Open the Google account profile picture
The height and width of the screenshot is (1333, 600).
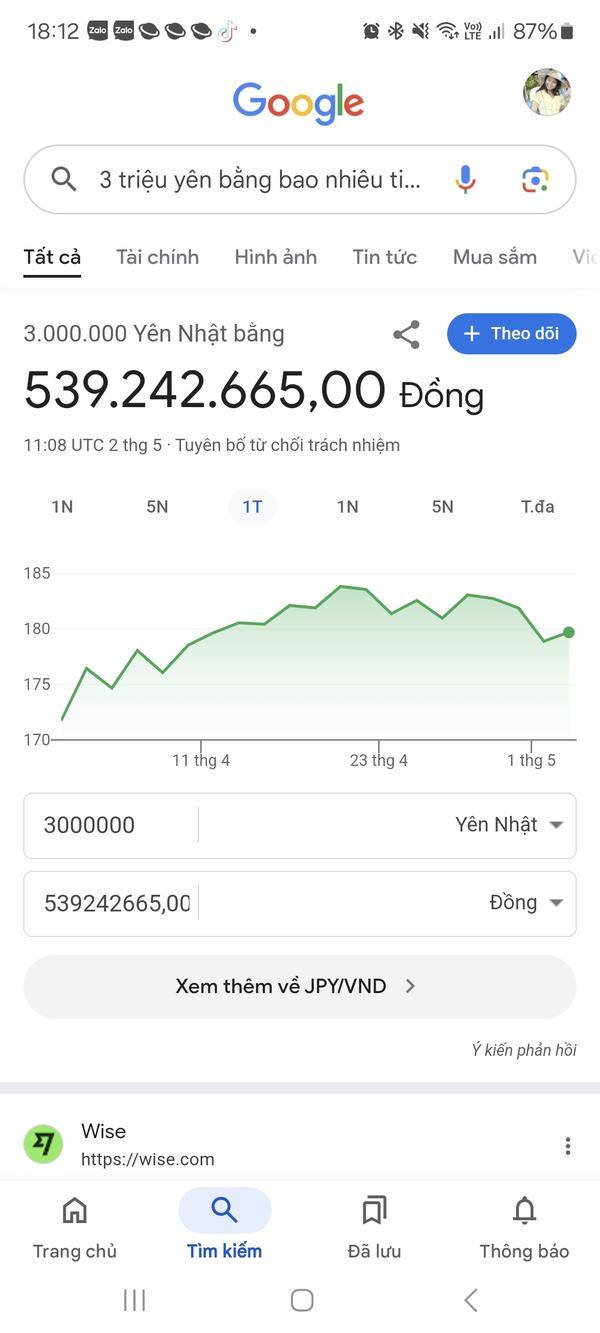pyautogui.click(x=547, y=93)
